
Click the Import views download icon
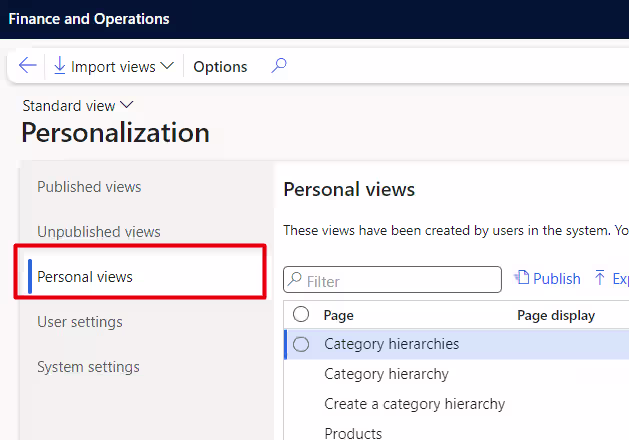click(x=59, y=66)
